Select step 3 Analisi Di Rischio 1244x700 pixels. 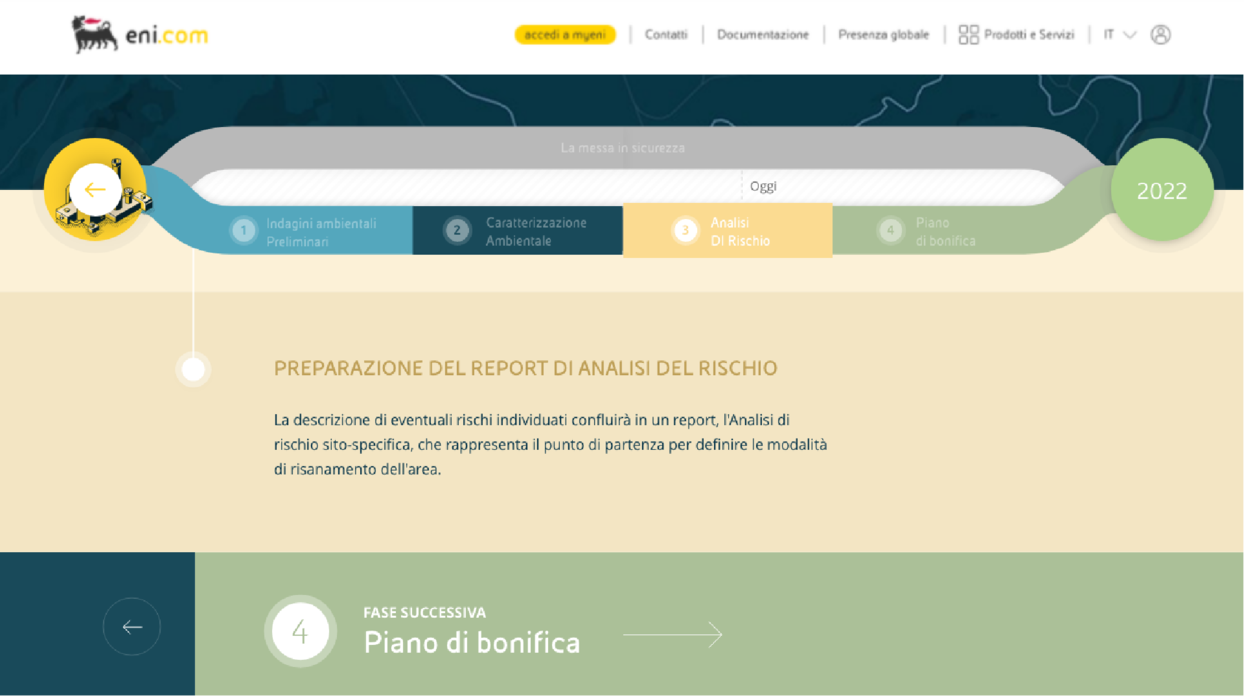coord(728,231)
